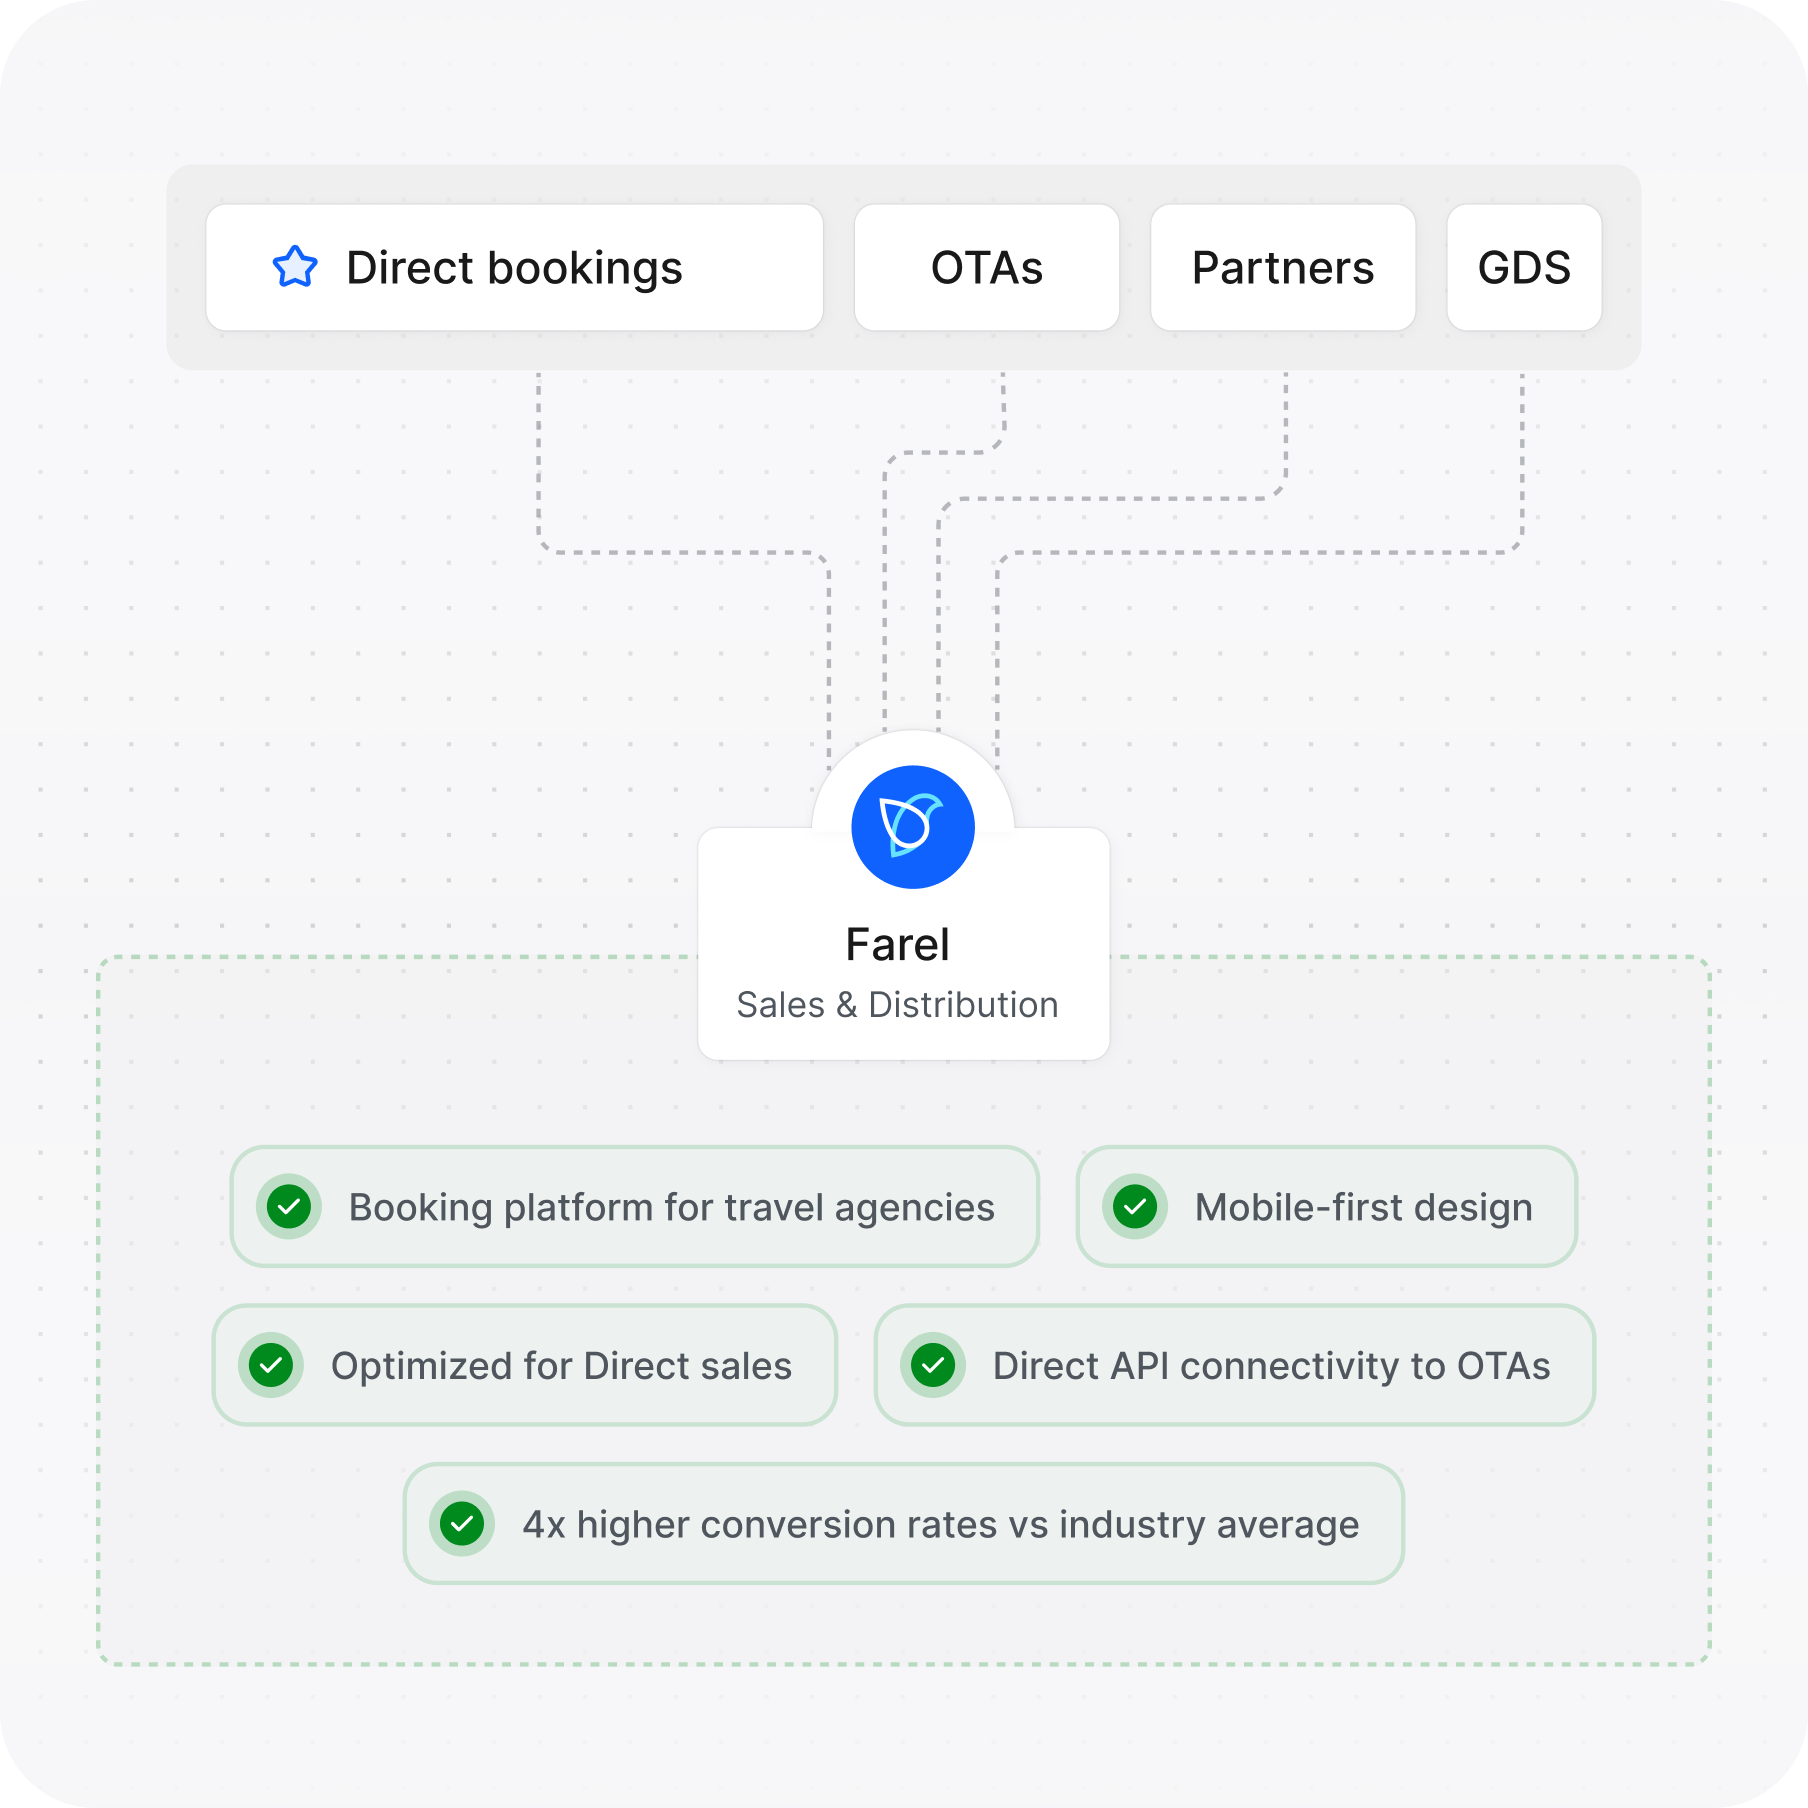Click the 4x higher conversion rates text
The width and height of the screenshot is (1808, 1808).
(x=940, y=1525)
